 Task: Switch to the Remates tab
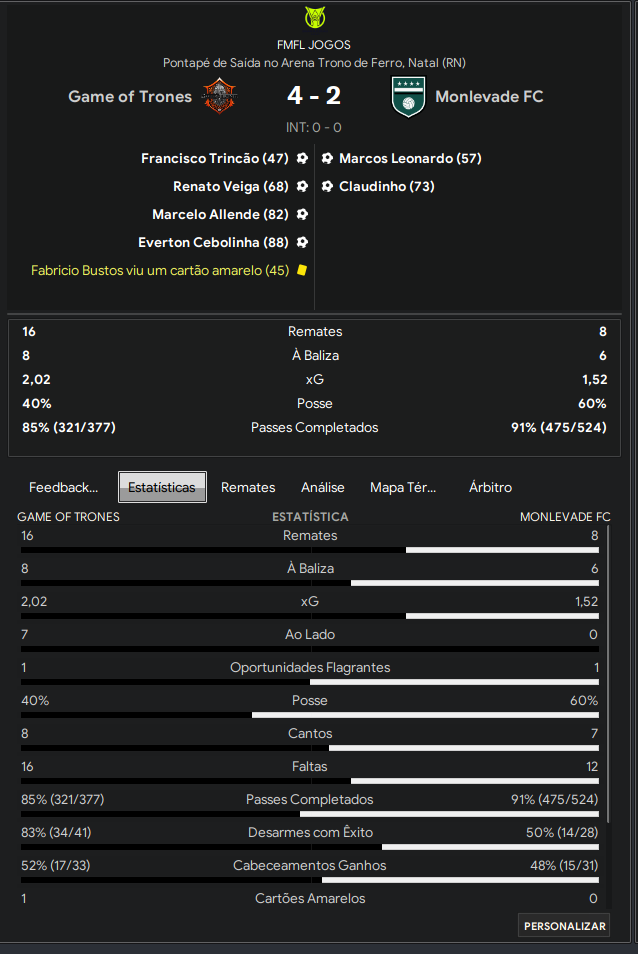247,487
